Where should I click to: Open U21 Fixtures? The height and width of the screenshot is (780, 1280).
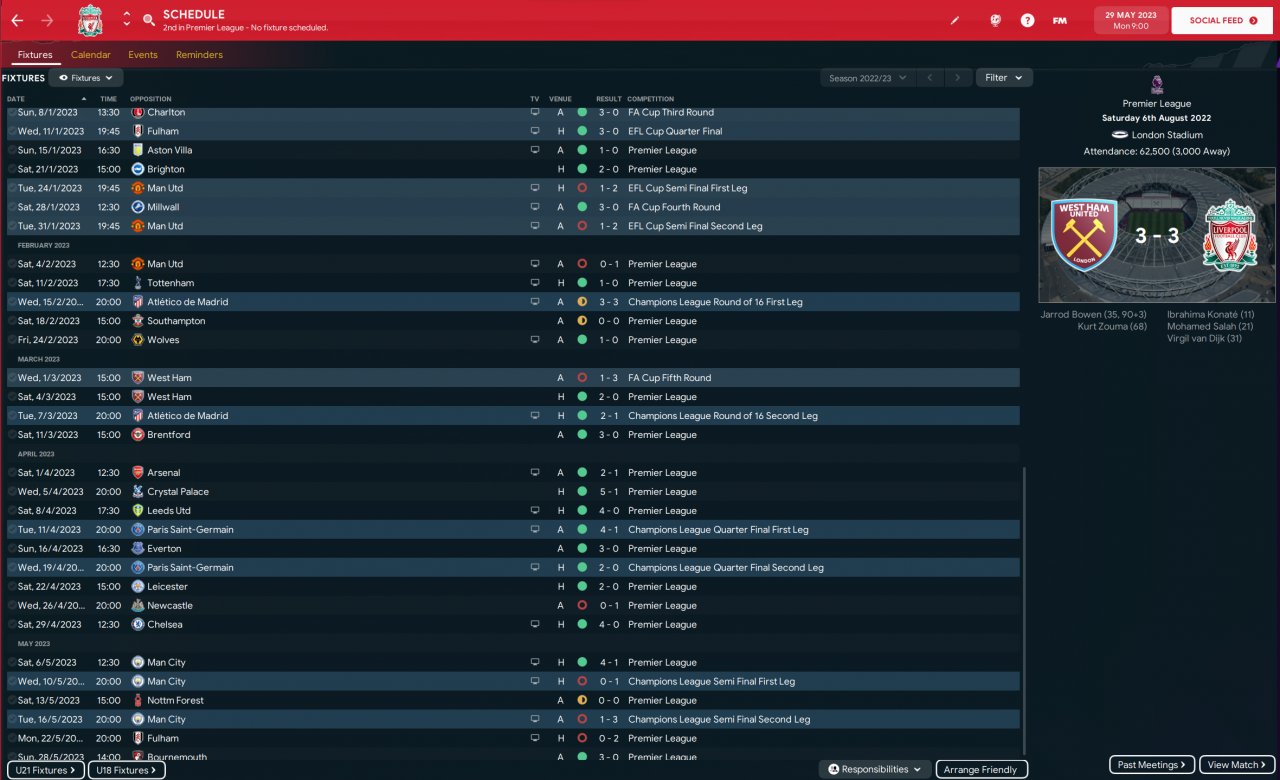tap(44, 770)
